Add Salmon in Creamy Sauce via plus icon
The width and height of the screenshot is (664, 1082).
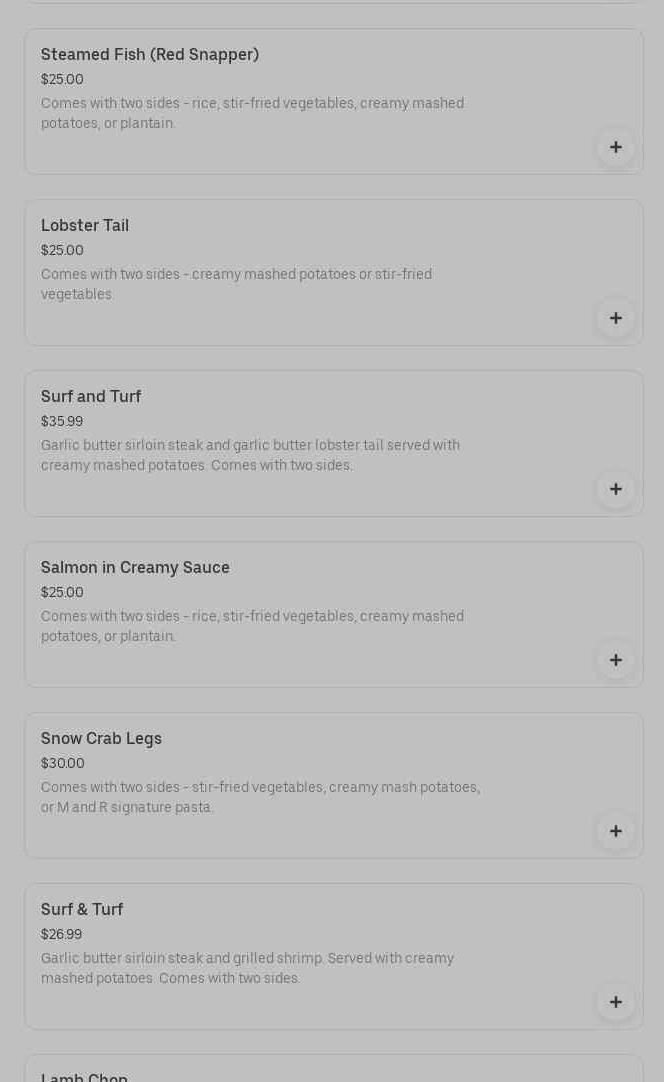click(x=616, y=660)
